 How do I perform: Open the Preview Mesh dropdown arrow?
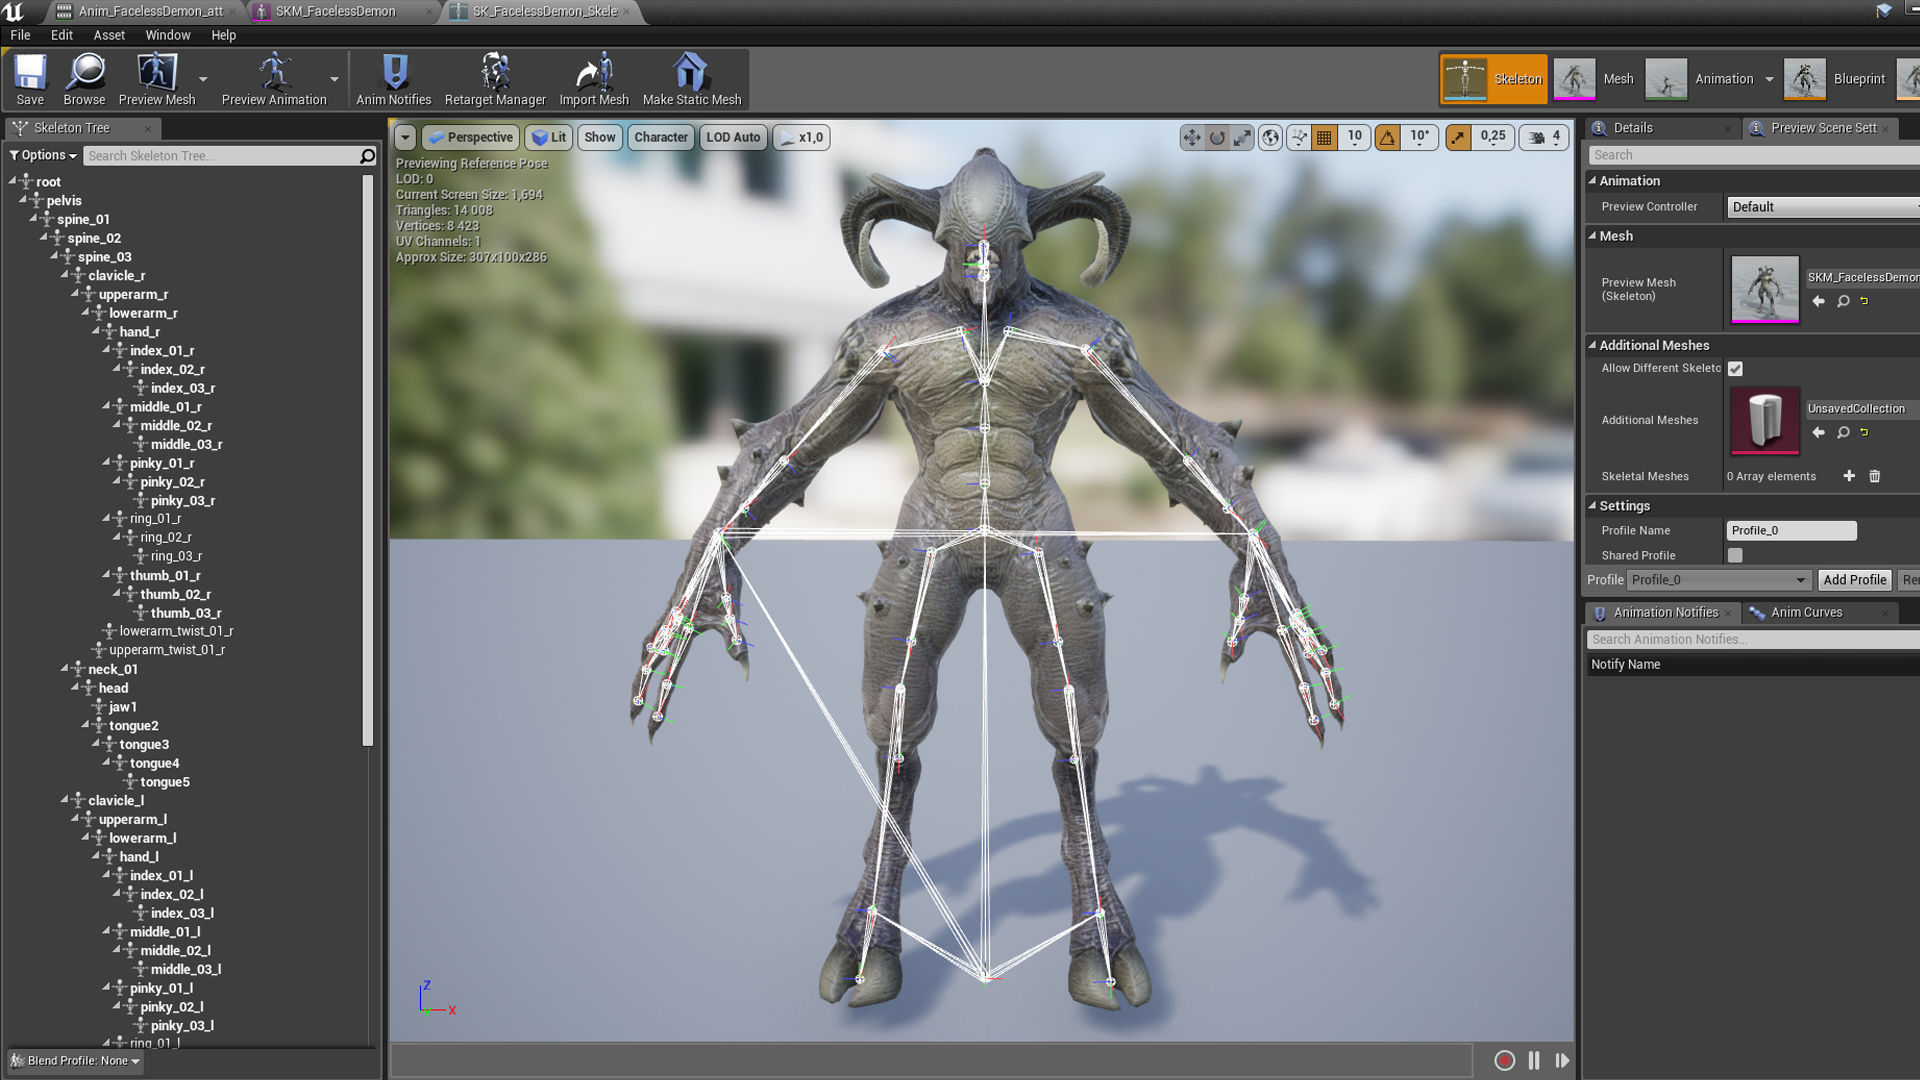tap(203, 79)
